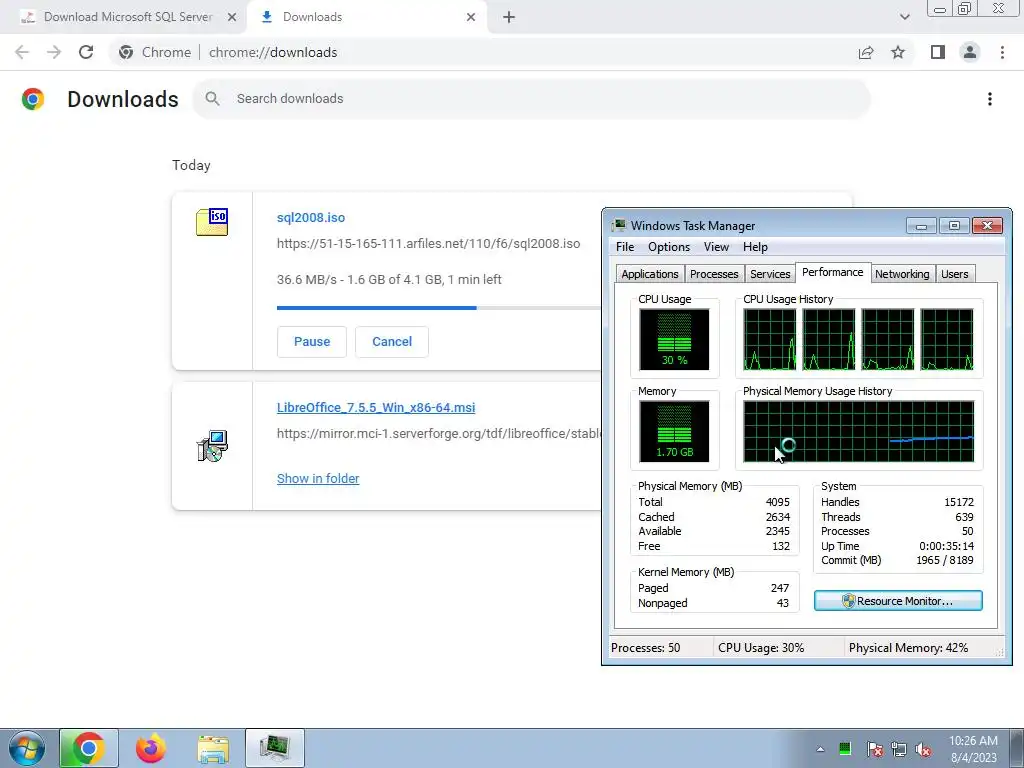Open Resource Monitor from Task Manager
1024x768 pixels.
(898, 601)
